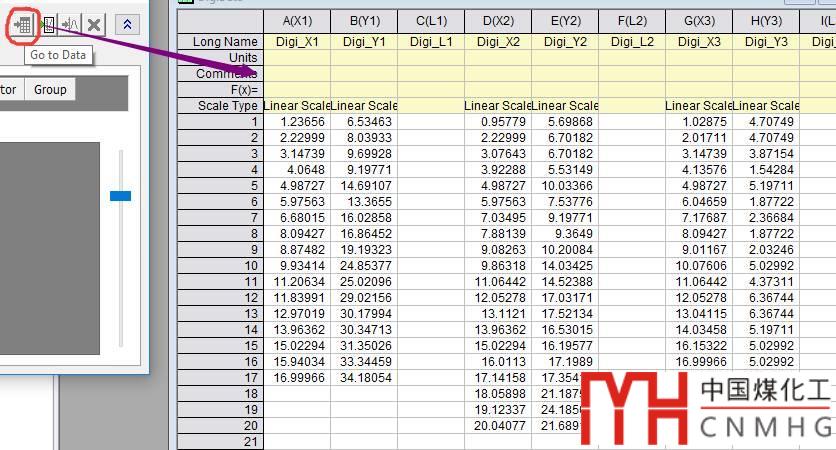Click the blue vertical slider thumb
This screenshot has height=450, width=836.
(120, 196)
